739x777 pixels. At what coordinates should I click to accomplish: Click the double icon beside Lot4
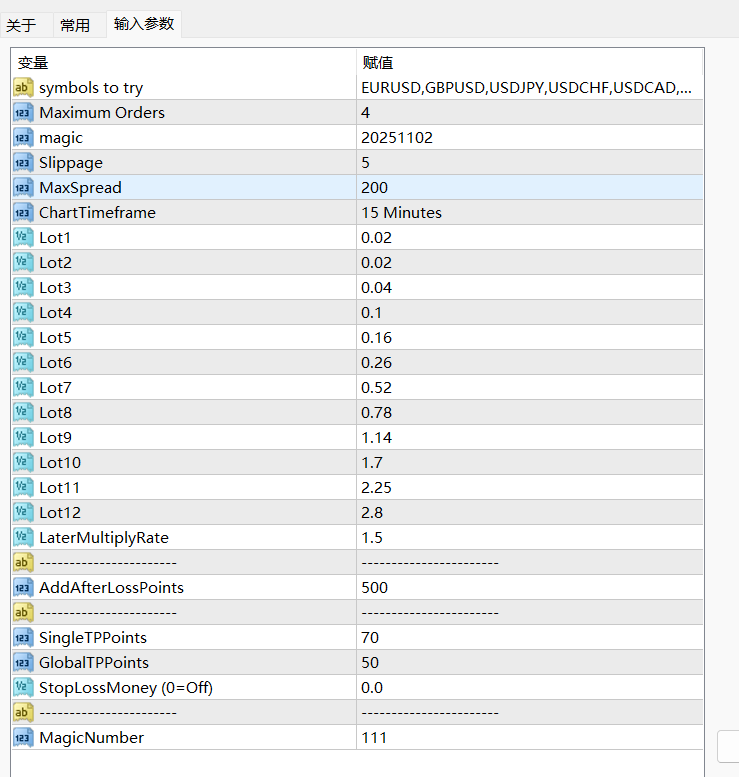pyautogui.click(x=23, y=312)
